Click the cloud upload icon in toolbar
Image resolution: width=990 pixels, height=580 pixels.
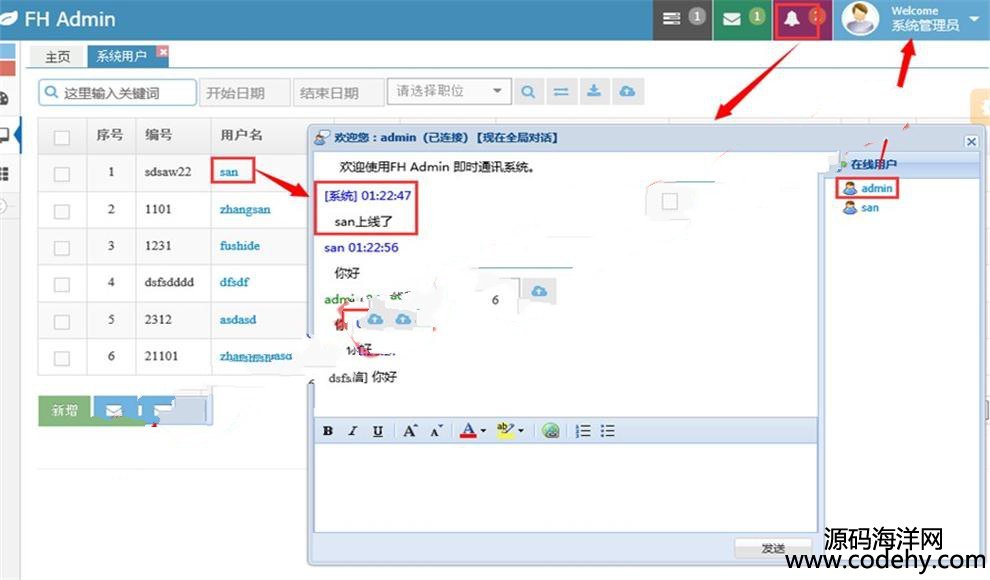click(x=627, y=92)
